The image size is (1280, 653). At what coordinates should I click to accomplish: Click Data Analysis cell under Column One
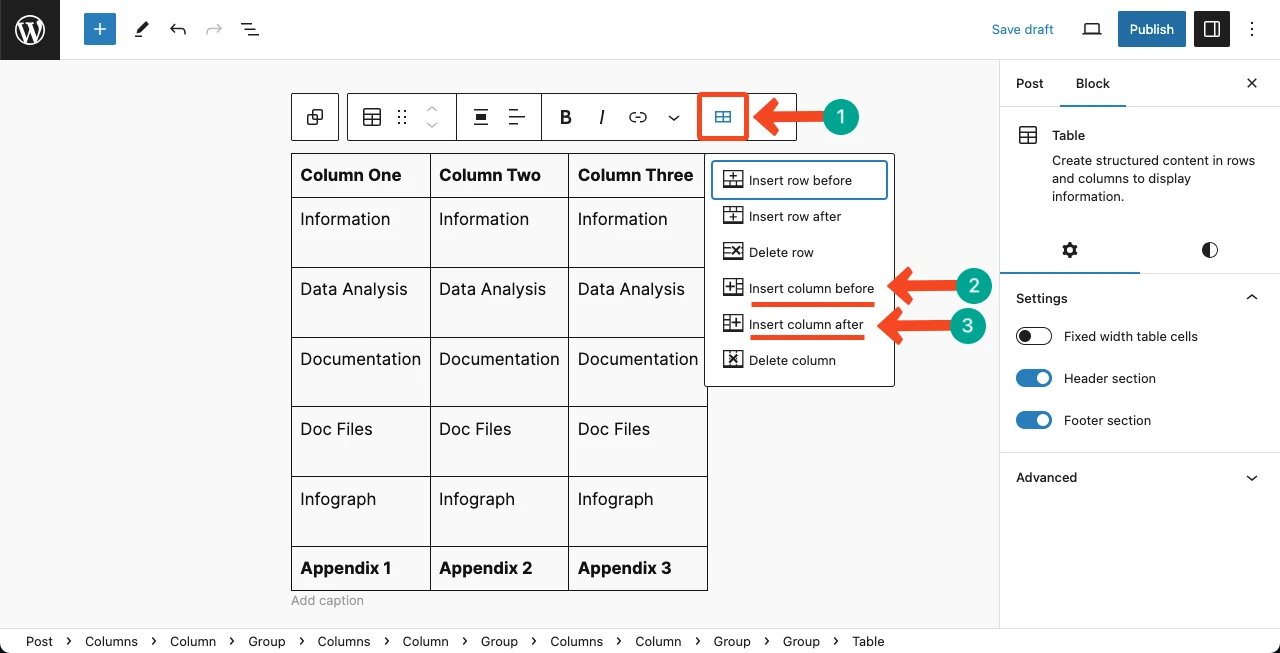361,302
